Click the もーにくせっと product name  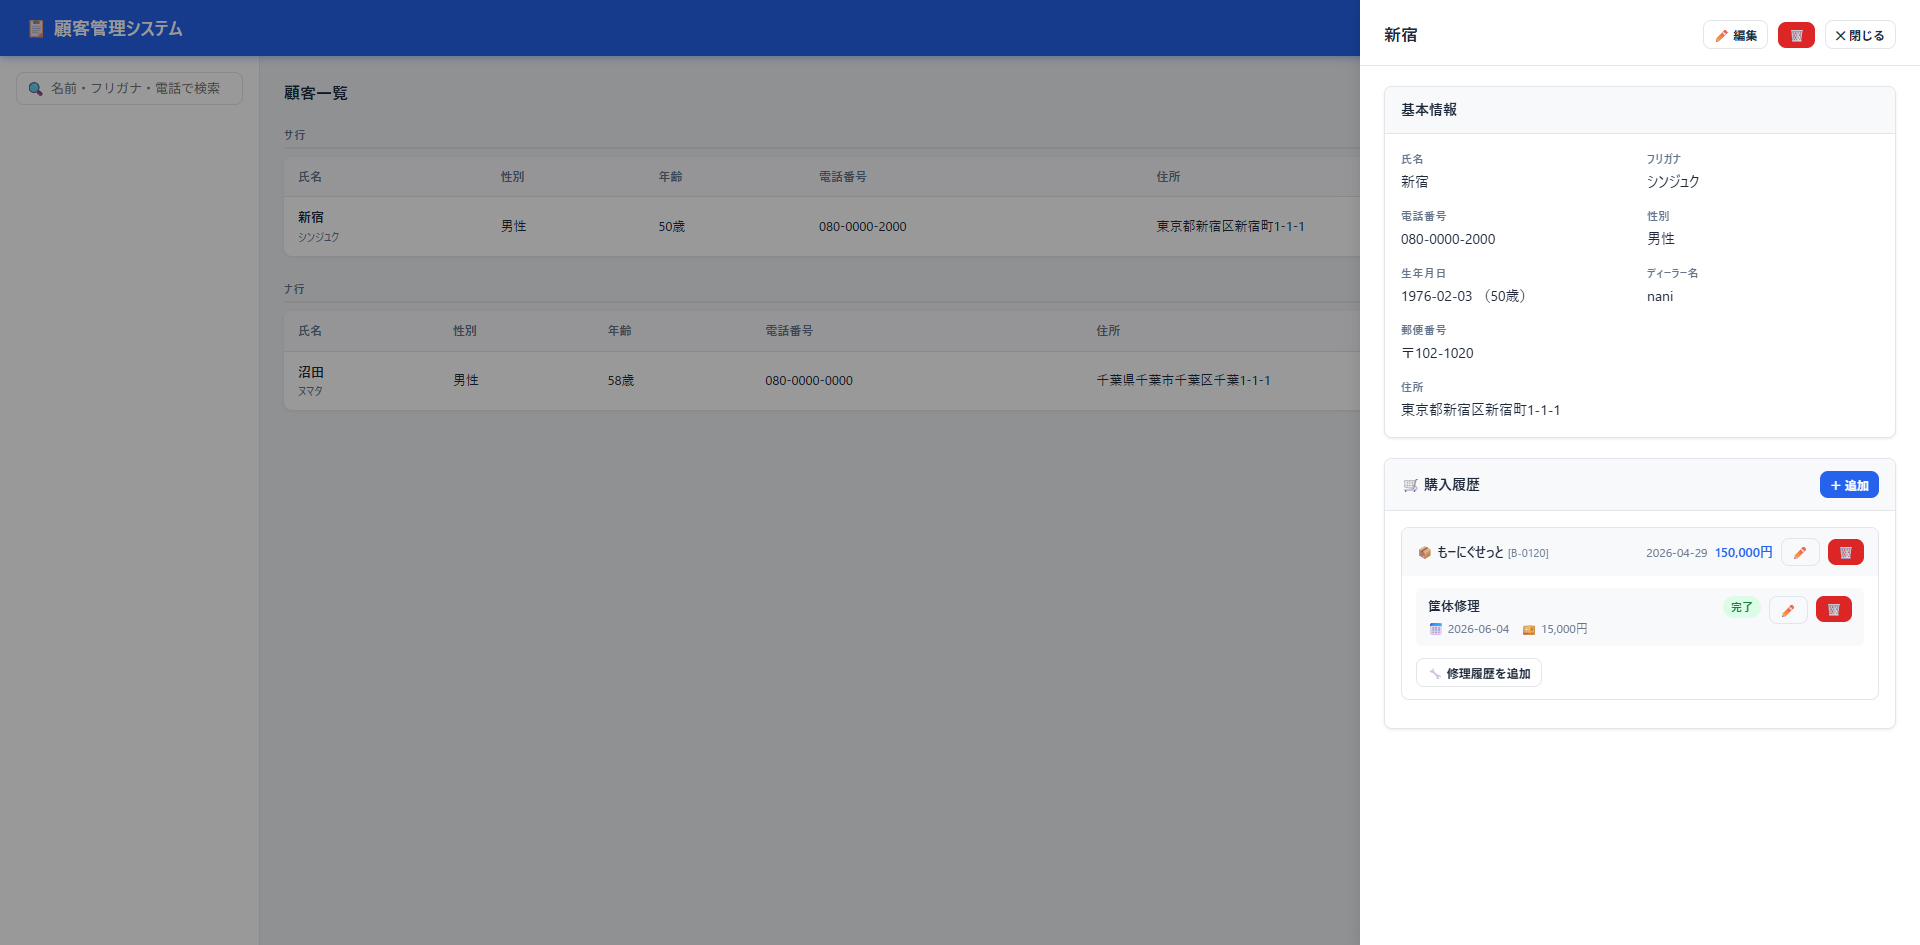(x=1470, y=552)
